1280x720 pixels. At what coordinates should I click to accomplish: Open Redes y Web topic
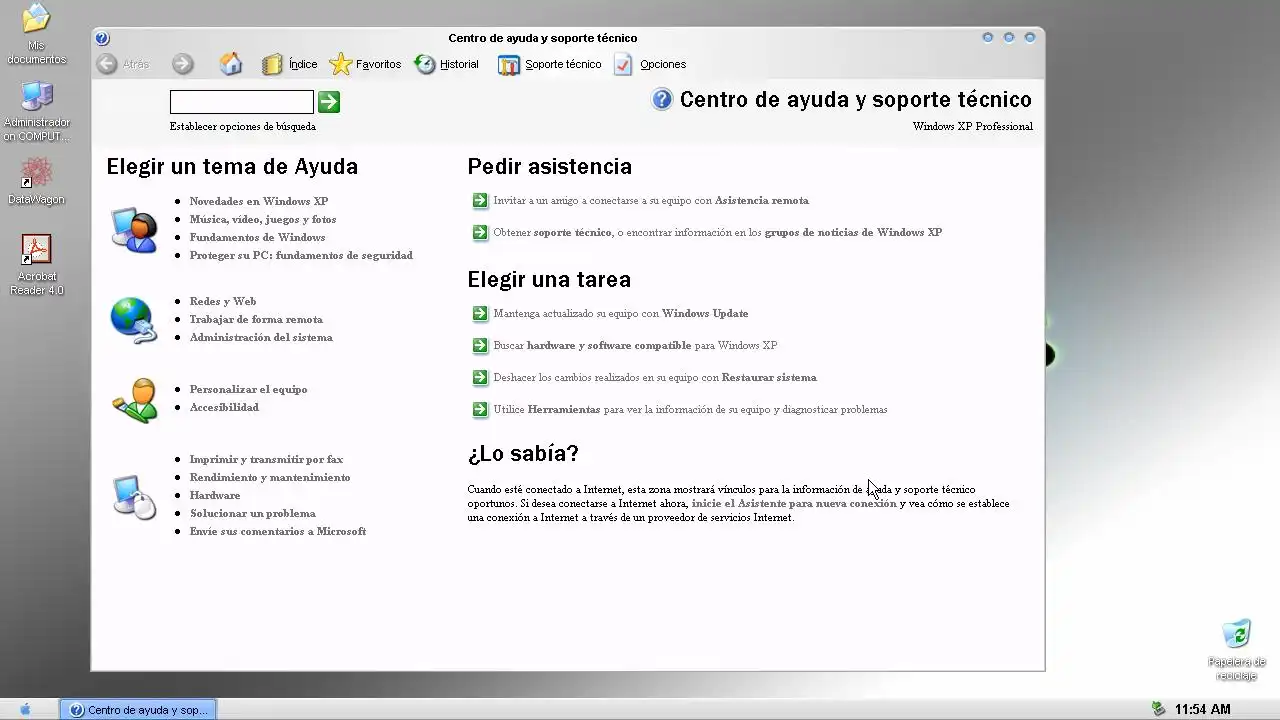pyautogui.click(x=223, y=301)
